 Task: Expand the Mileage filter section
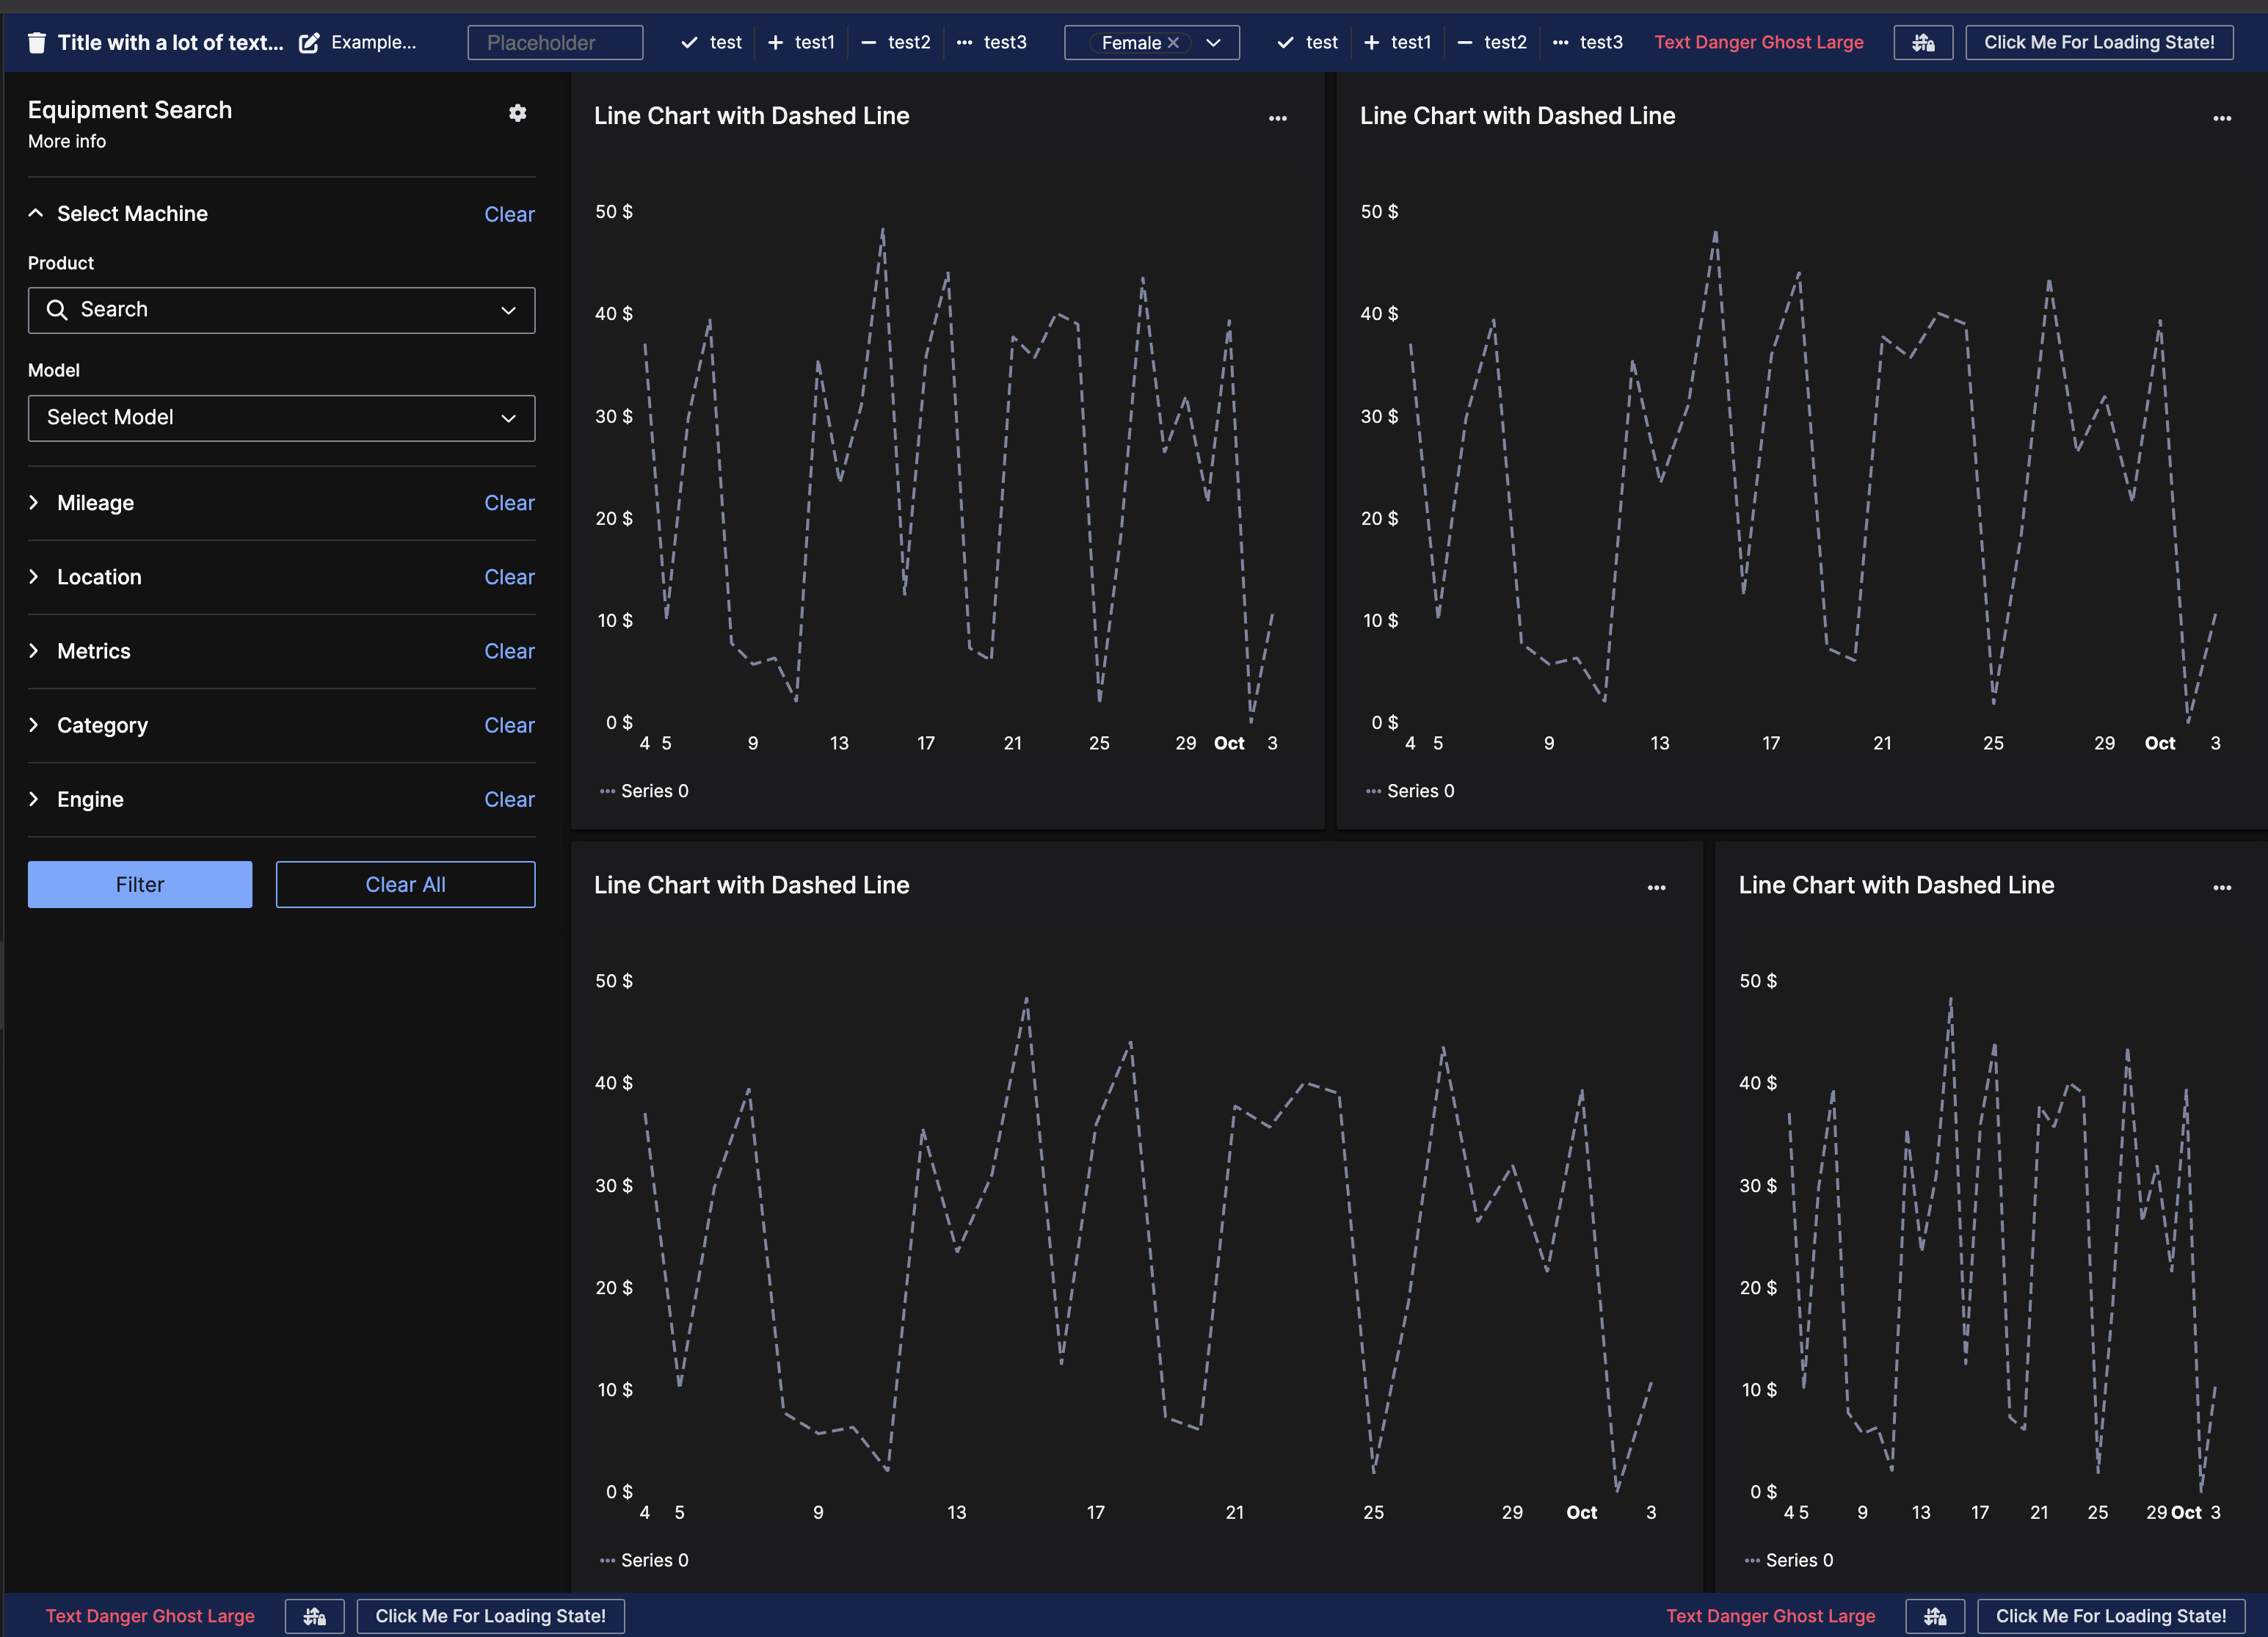click(95, 503)
